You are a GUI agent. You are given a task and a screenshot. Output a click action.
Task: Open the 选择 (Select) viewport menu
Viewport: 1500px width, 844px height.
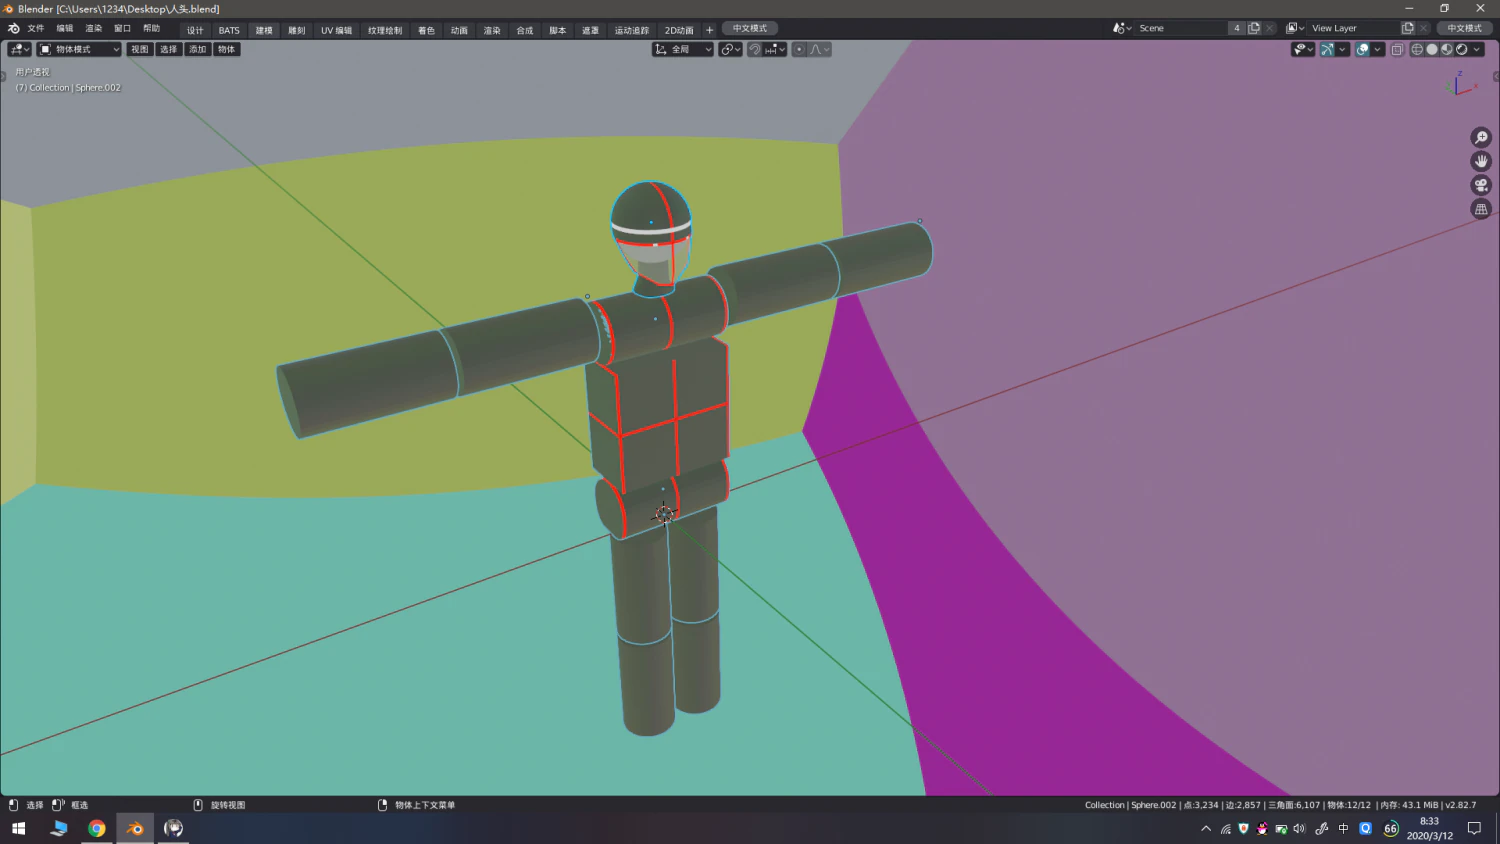169,49
